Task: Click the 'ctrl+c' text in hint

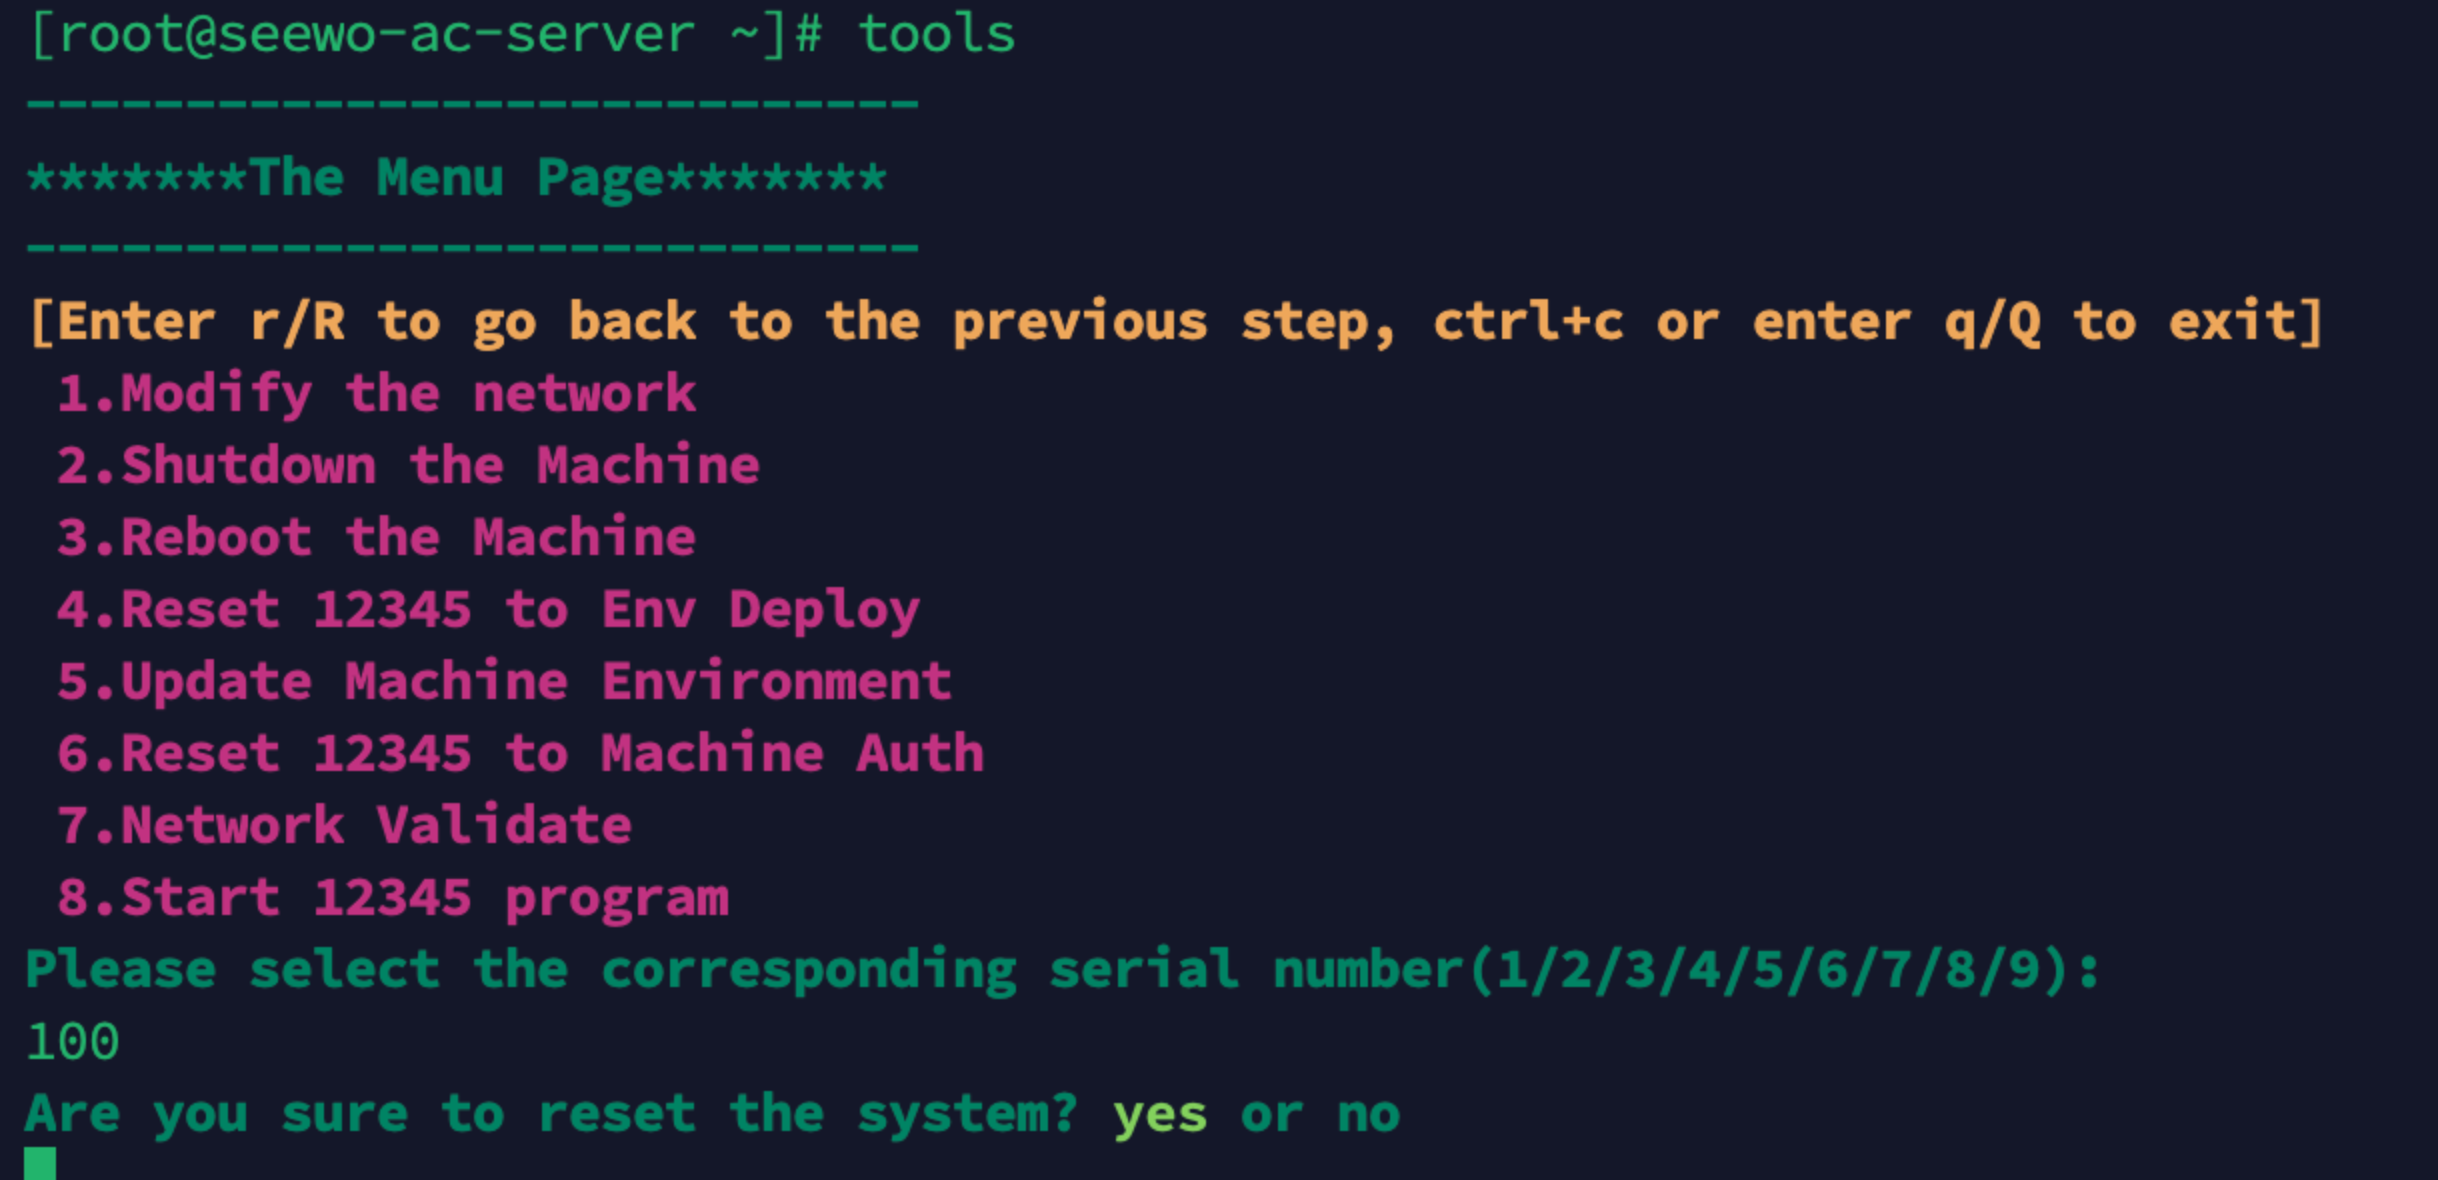Action: click(x=1528, y=322)
